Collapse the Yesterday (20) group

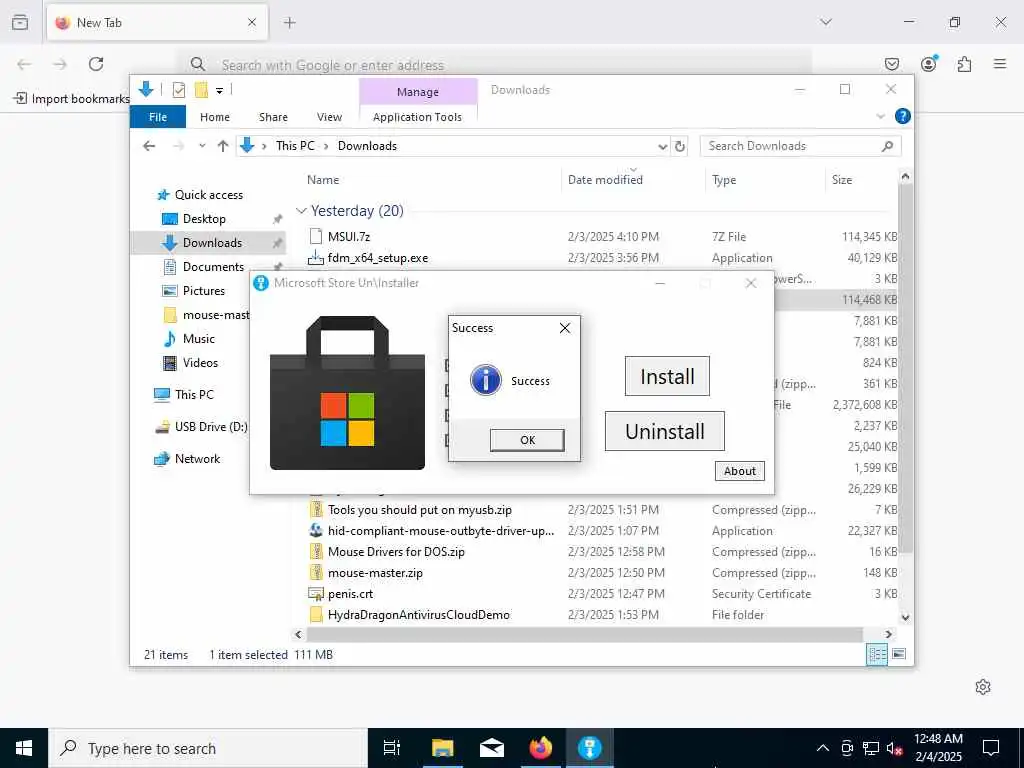click(301, 211)
